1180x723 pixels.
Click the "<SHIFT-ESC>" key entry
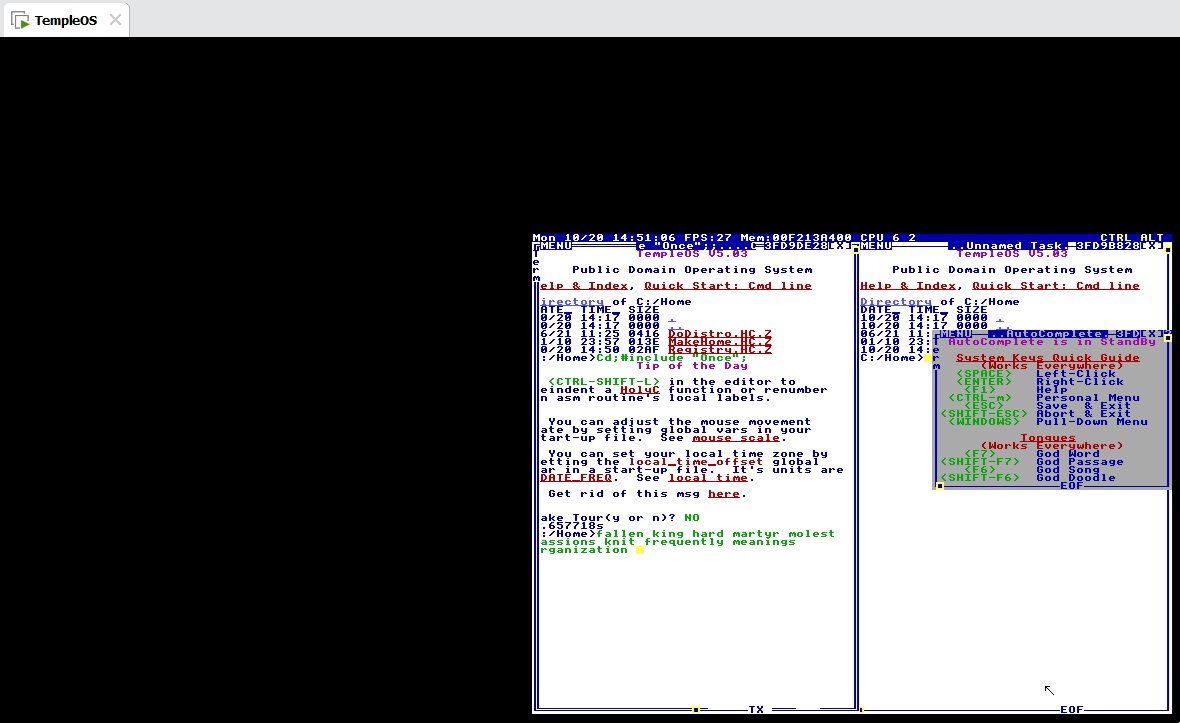pos(984,413)
